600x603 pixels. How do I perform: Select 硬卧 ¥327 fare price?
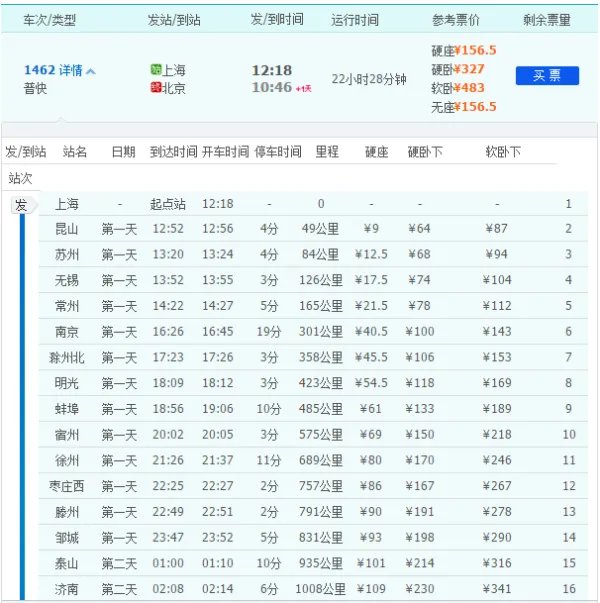(458, 69)
